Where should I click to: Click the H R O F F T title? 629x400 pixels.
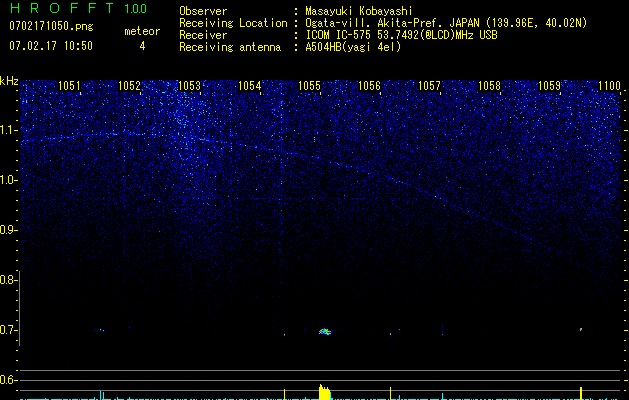point(62,8)
